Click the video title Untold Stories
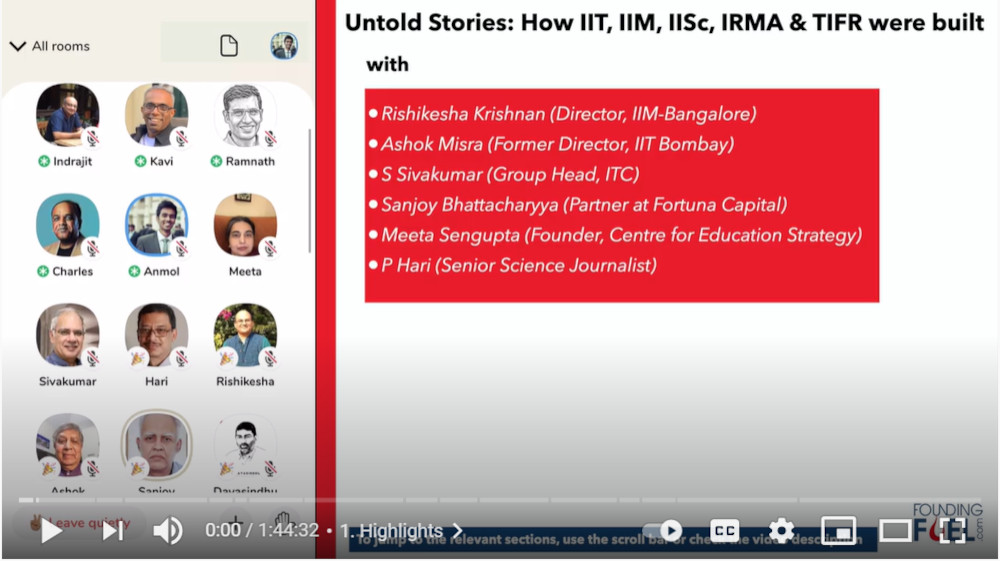Screen dimensions: 1000x561 click(x=664, y=23)
